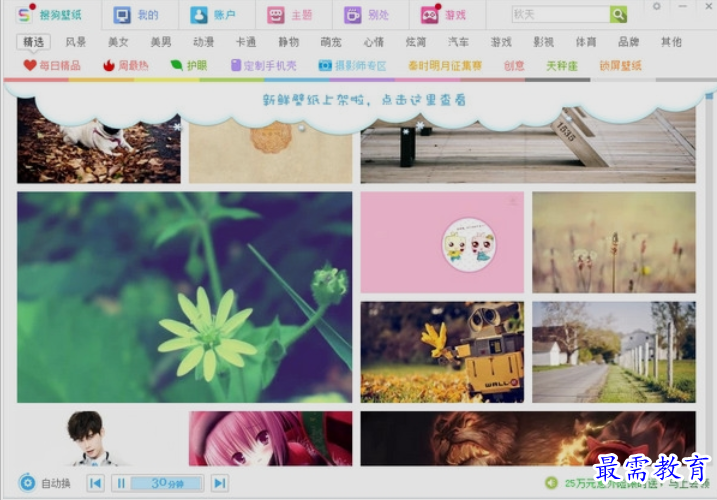Click the 搜狗壁纸 logo icon
Viewport: 717px width, 500px height.
(24, 15)
